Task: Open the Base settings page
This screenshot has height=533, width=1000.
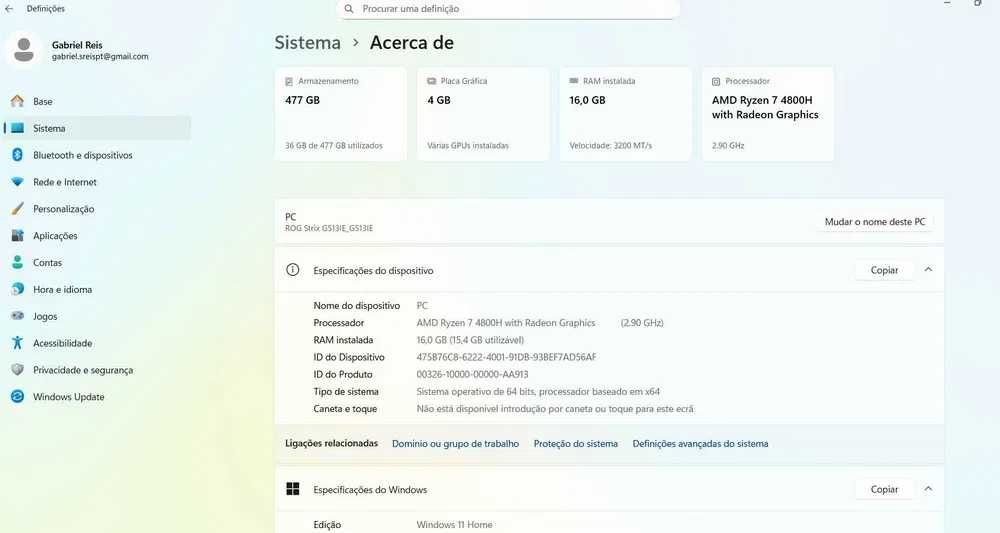Action: point(97,101)
